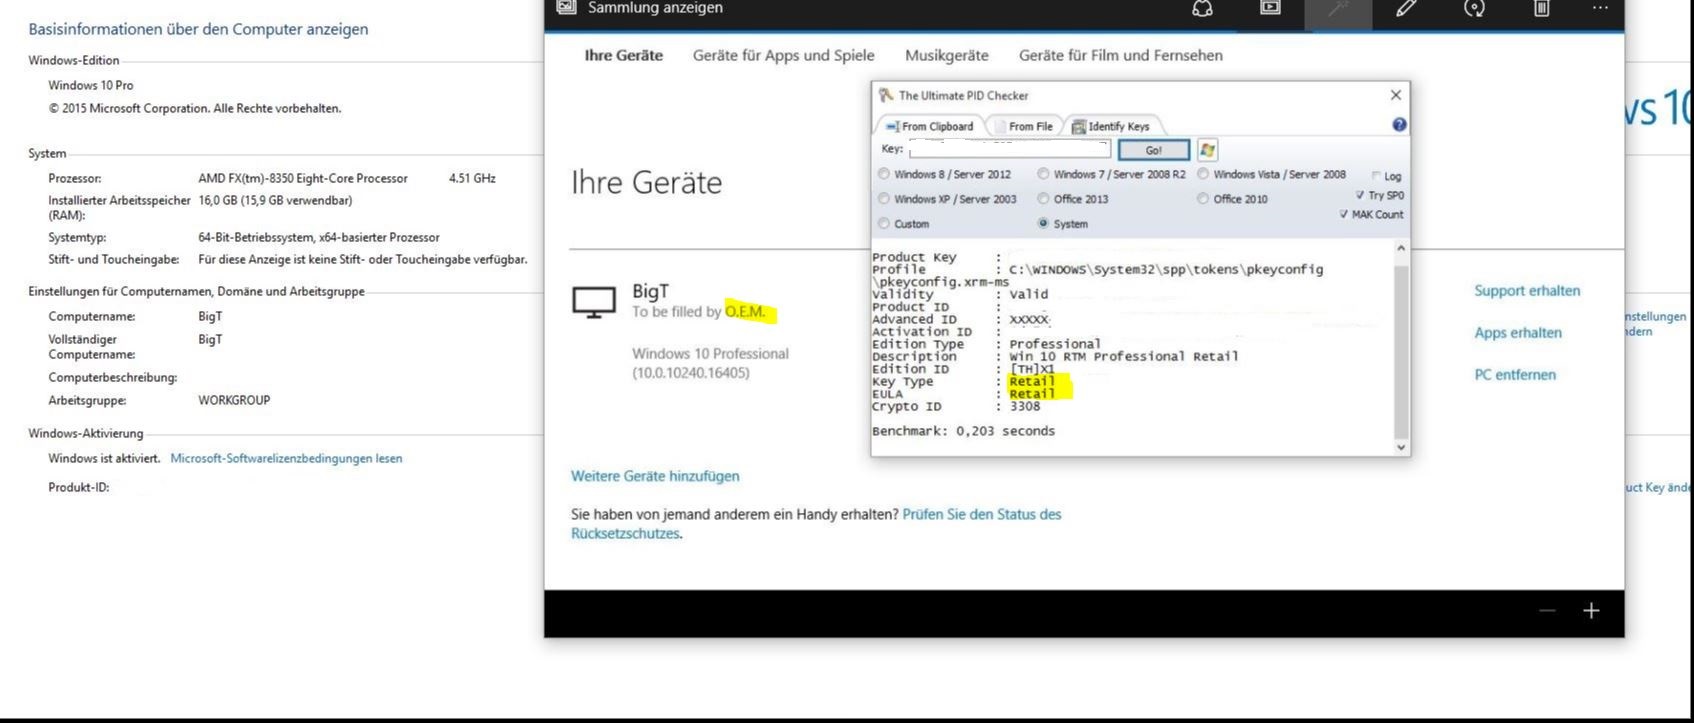Select Windows 8 / Server 2012 radio button

point(884,174)
